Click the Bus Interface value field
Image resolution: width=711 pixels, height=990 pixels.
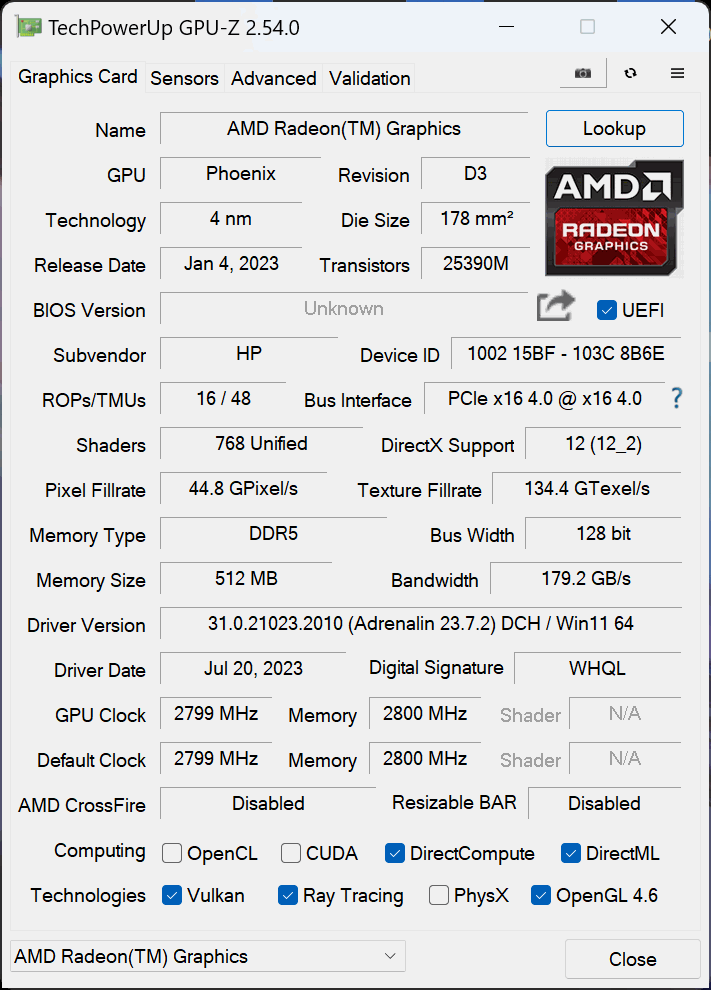coord(544,399)
